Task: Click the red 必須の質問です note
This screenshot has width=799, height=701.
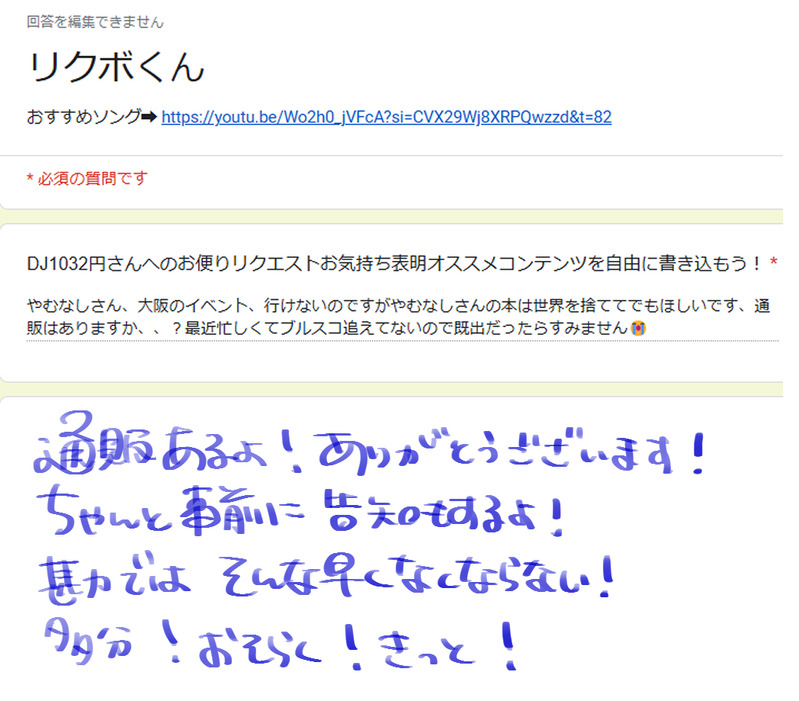Action: (87, 178)
